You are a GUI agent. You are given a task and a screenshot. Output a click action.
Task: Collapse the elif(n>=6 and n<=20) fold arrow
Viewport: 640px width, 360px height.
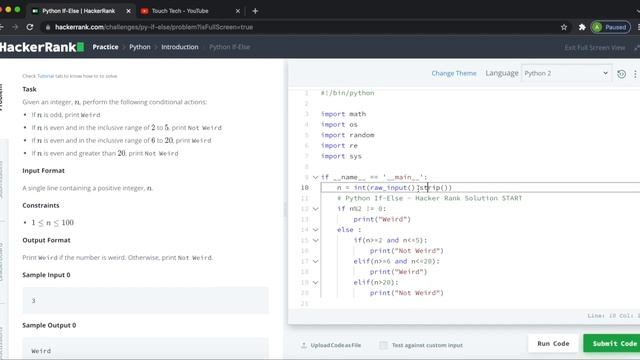tap(315, 261)
